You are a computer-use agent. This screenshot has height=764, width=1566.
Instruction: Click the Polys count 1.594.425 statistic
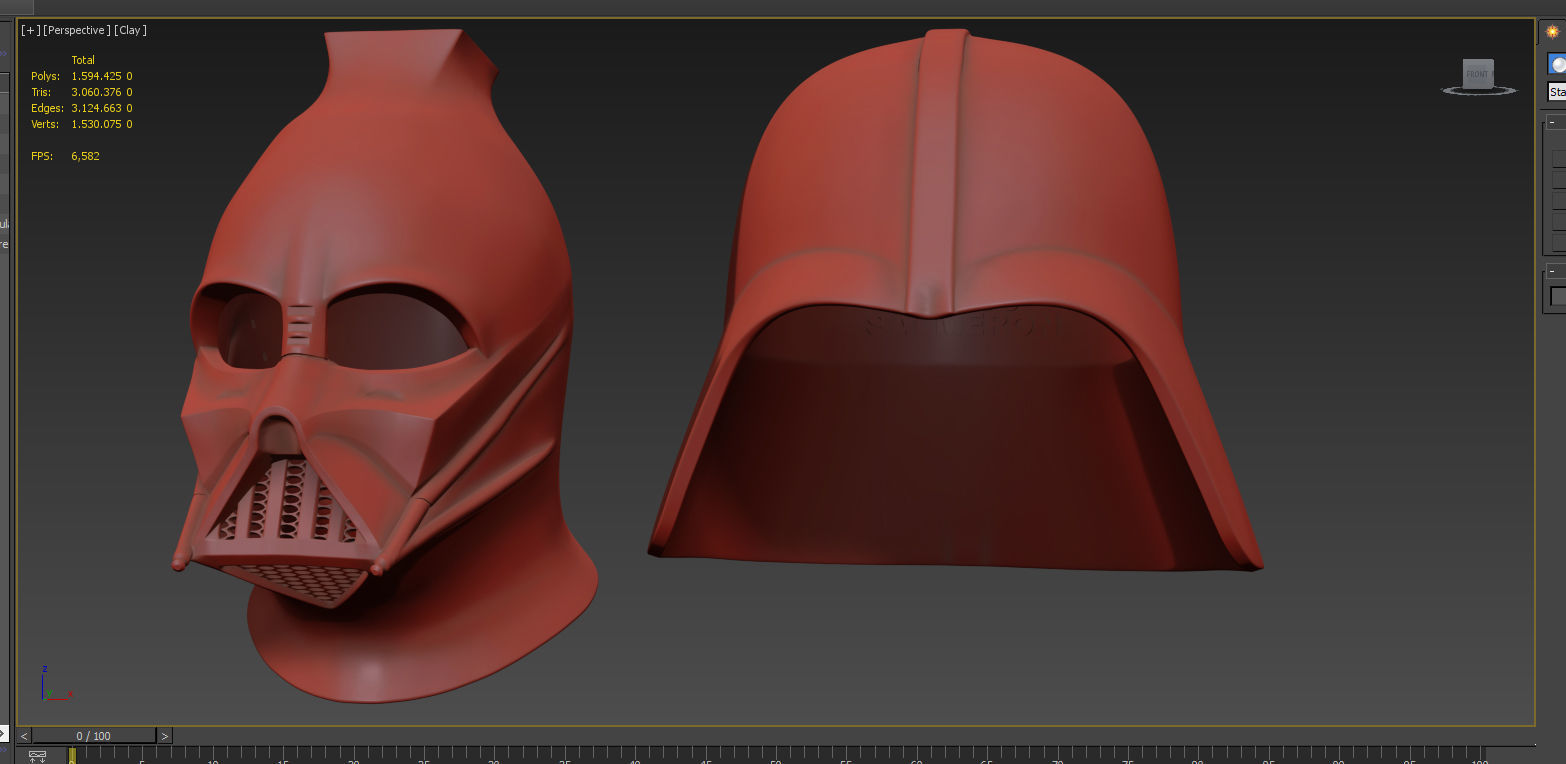point(96,76)
